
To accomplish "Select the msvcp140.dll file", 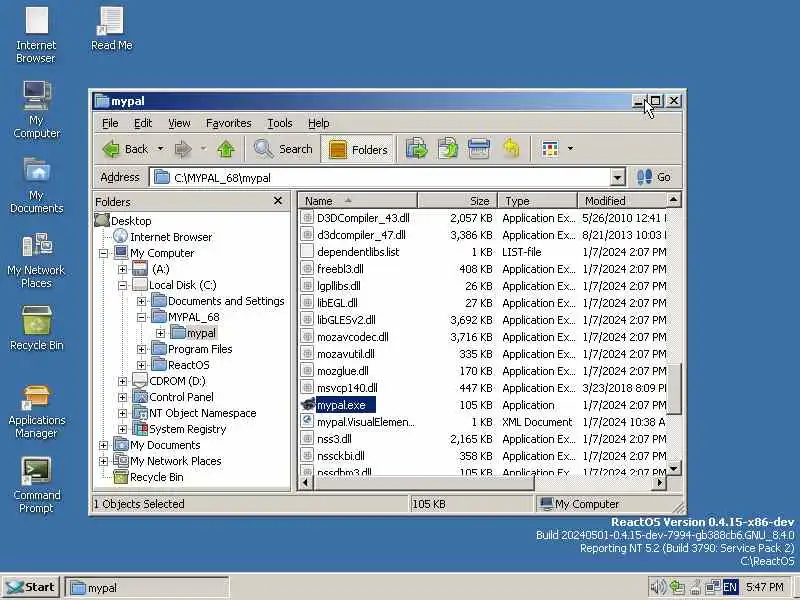I will (x=347, y=388).
